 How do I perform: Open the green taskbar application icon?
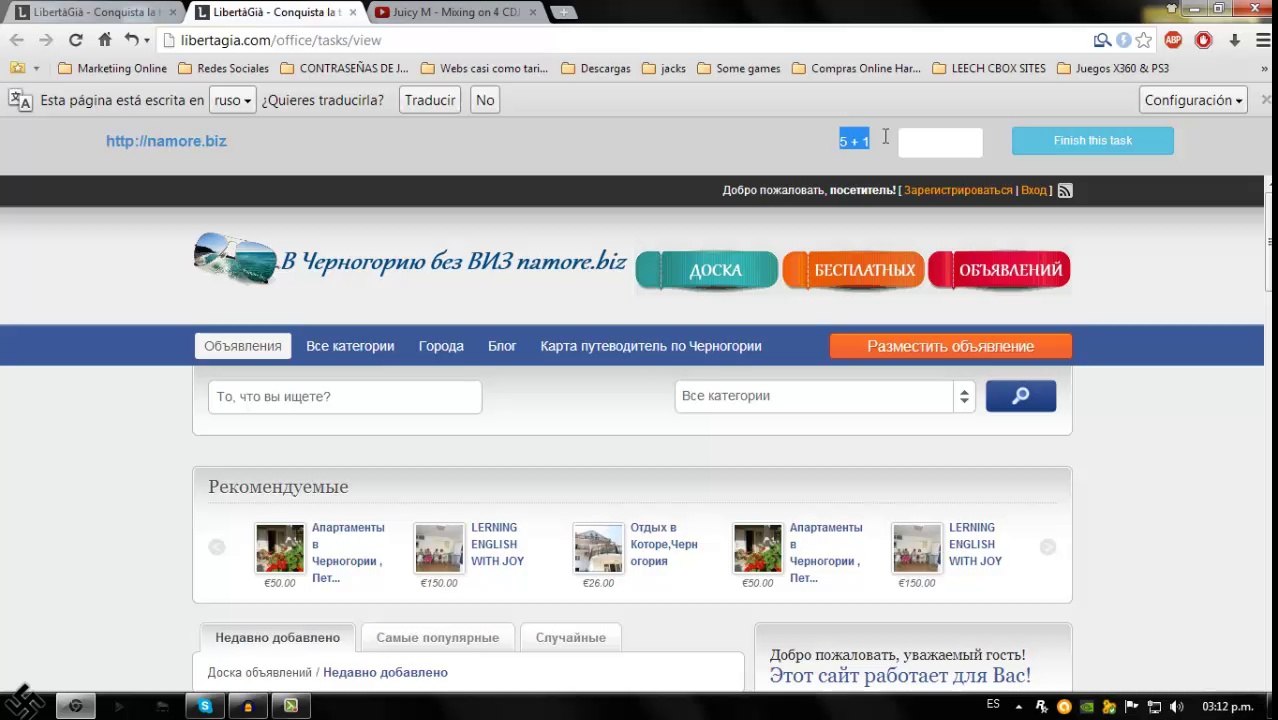click(291, 706)
